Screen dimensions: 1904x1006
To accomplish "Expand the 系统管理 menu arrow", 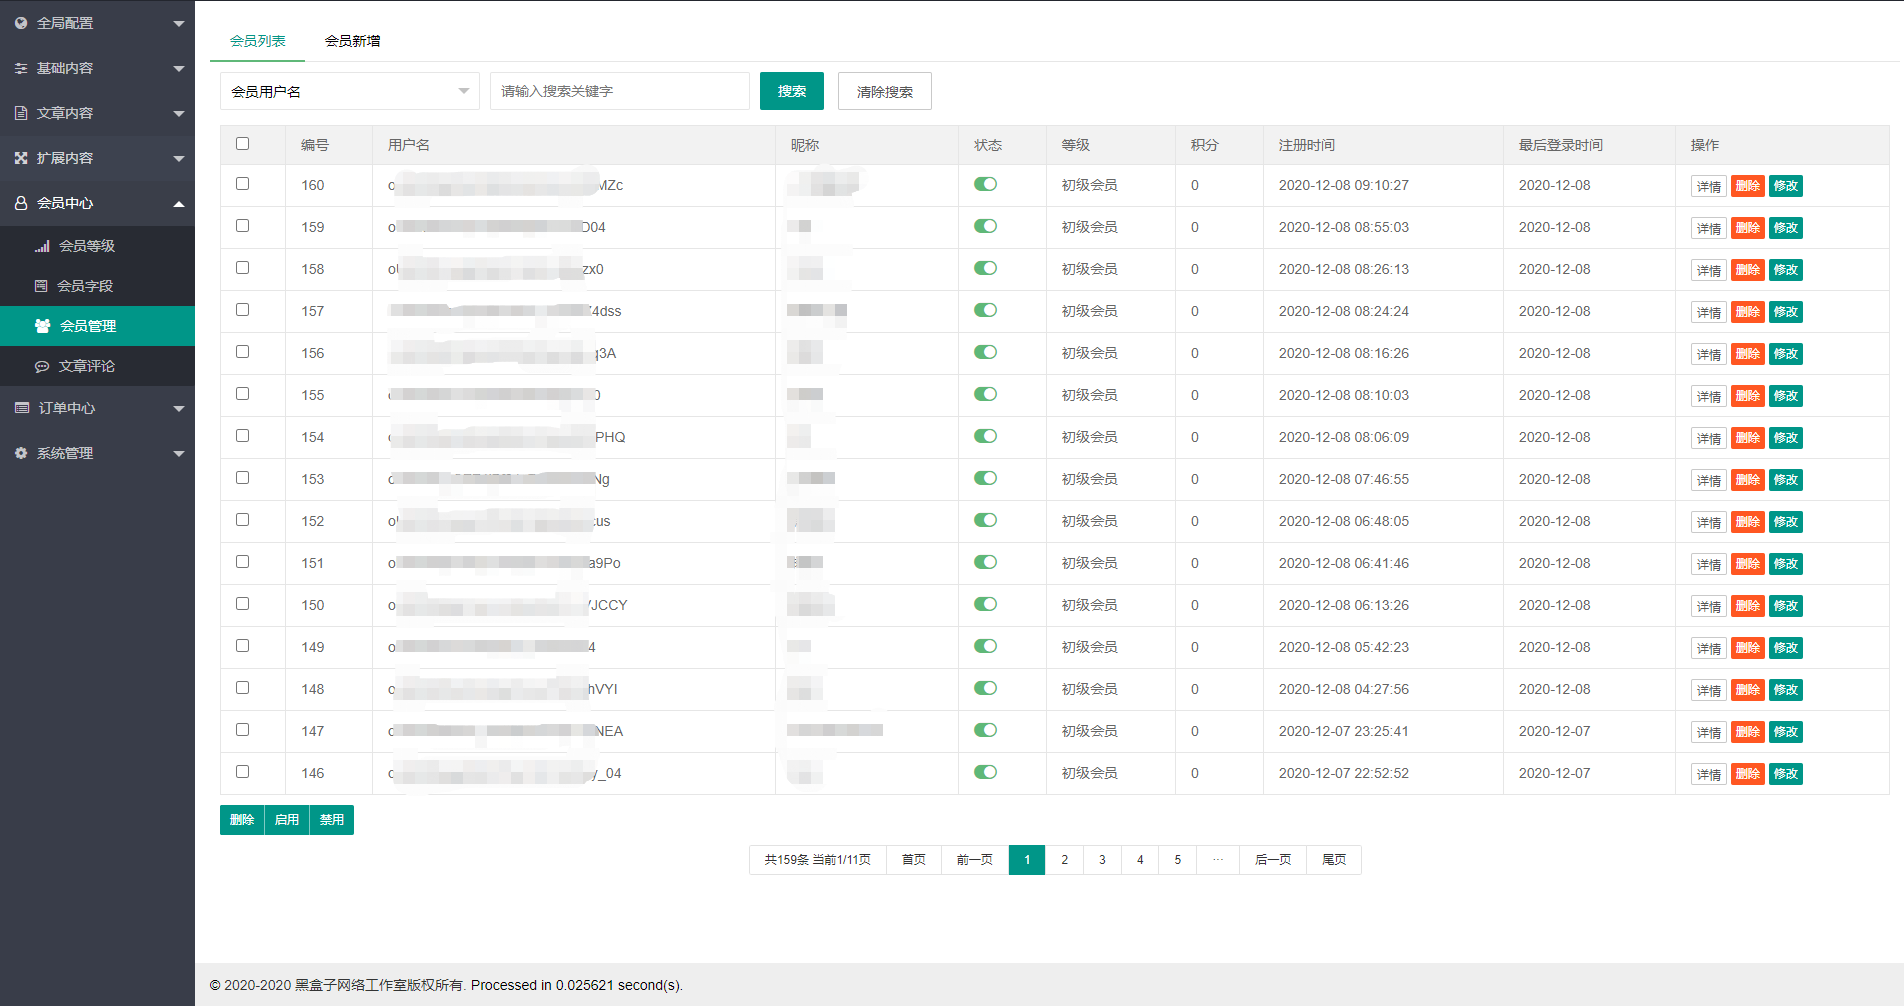I will pos(179,453).
